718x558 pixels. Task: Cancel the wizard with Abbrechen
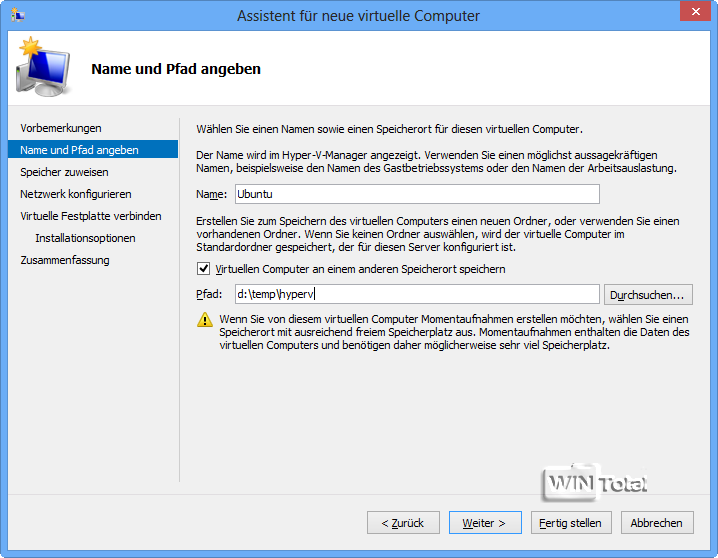657,522
